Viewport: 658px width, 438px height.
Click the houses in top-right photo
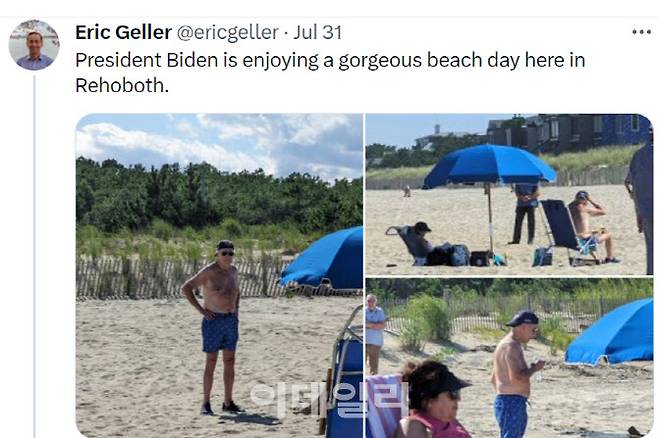pyautogui.click(x=569, y=133)
